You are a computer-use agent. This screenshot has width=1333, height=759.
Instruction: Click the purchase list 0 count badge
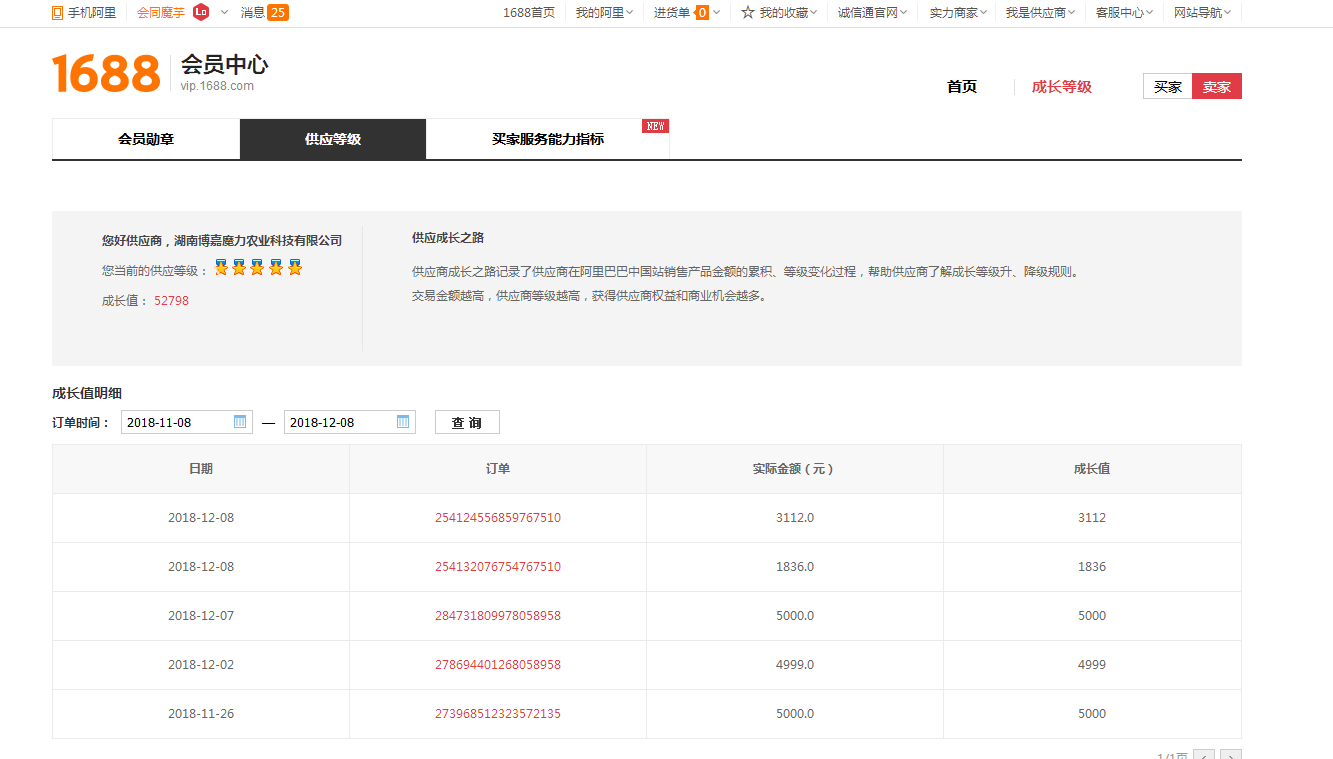point(702,13)
